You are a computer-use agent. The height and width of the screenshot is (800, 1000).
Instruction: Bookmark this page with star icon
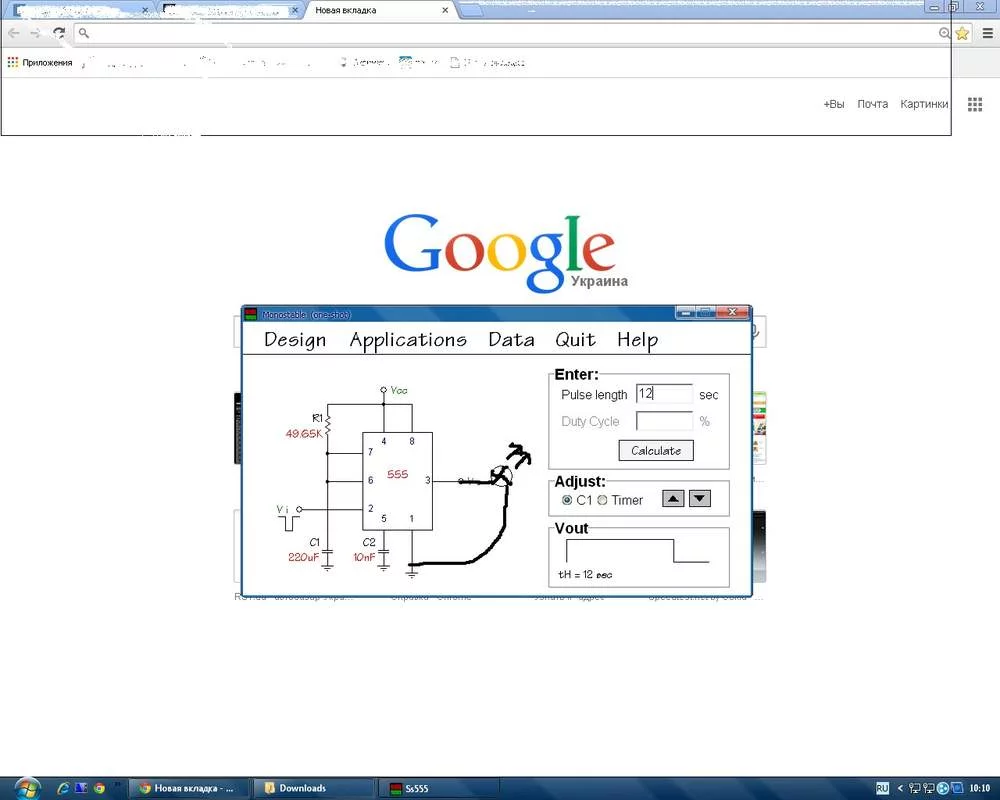tap(962, 33)
